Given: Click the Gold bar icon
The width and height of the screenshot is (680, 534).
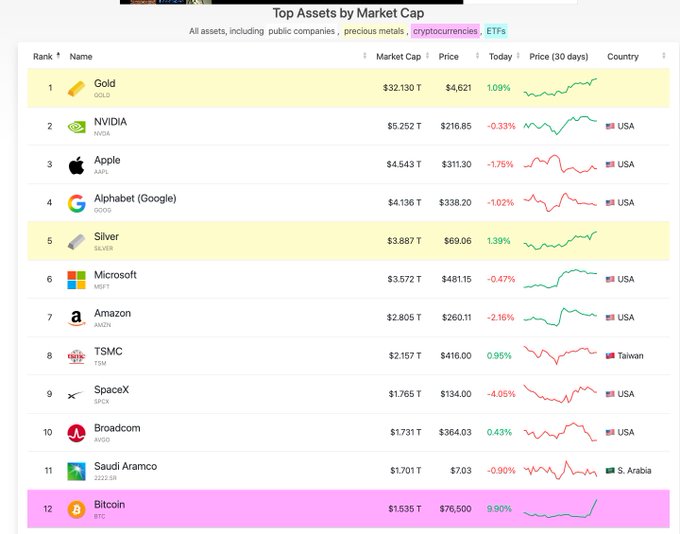Looking at the screenshot, I should click(76, 88).
